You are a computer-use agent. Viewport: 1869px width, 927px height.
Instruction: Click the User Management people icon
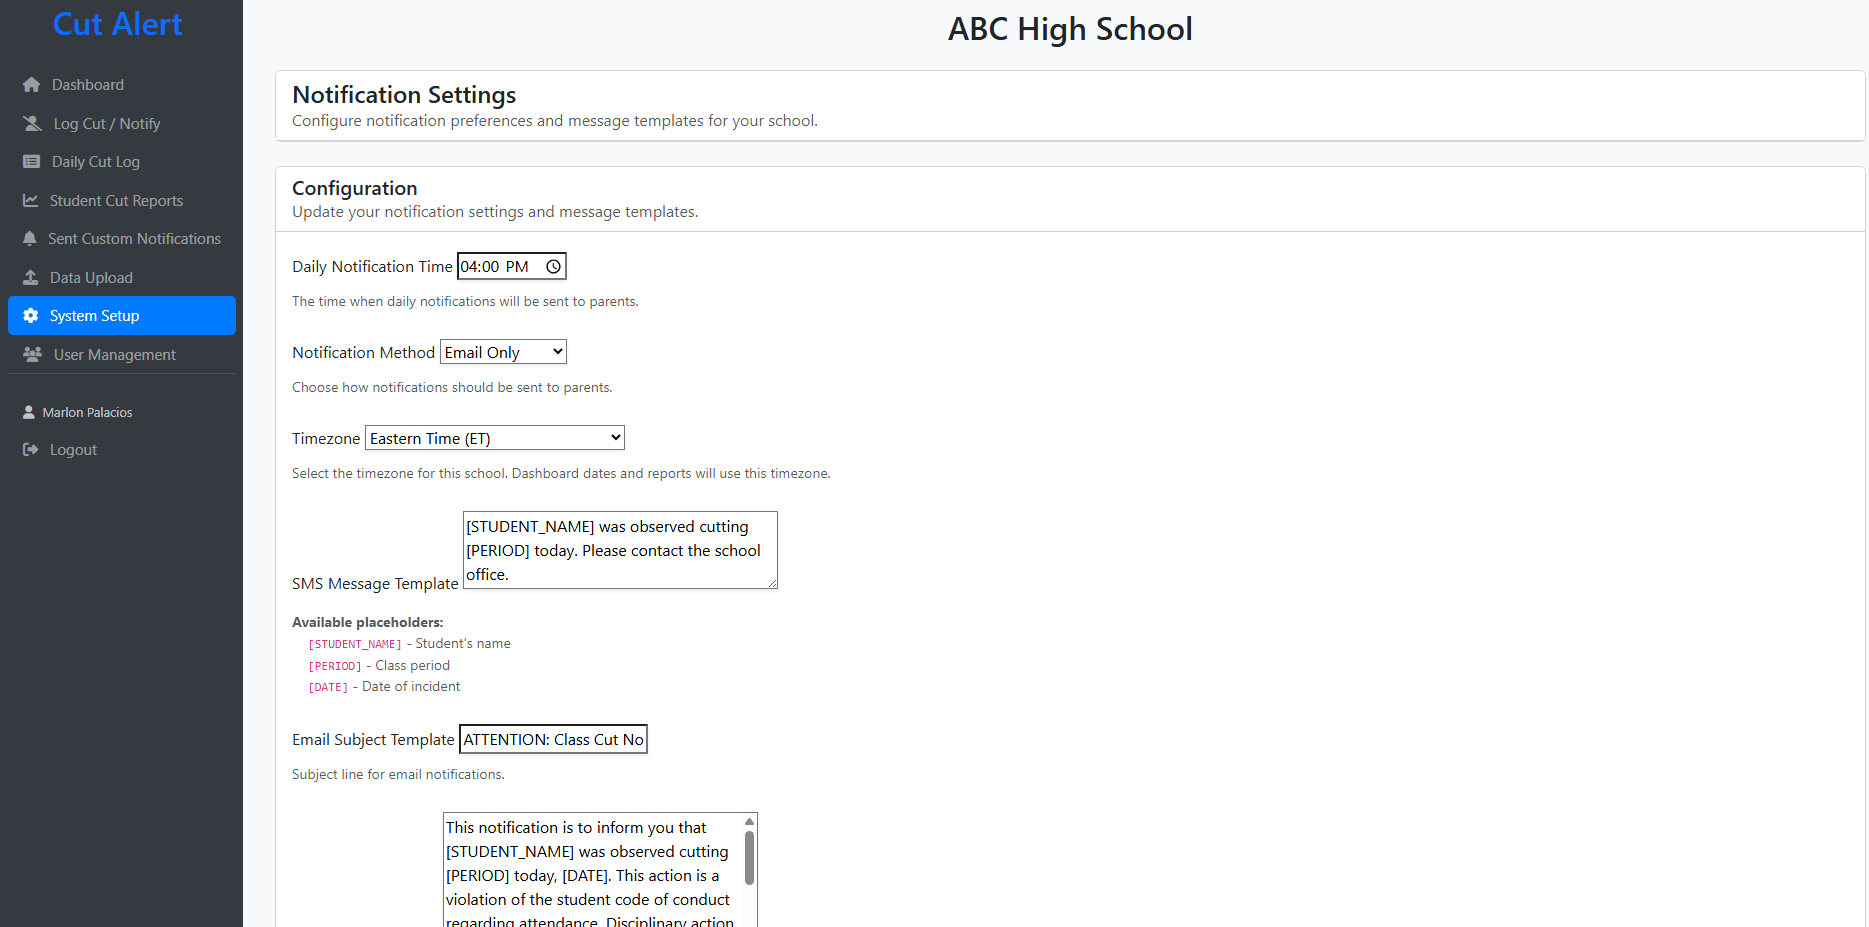[32, 355]
